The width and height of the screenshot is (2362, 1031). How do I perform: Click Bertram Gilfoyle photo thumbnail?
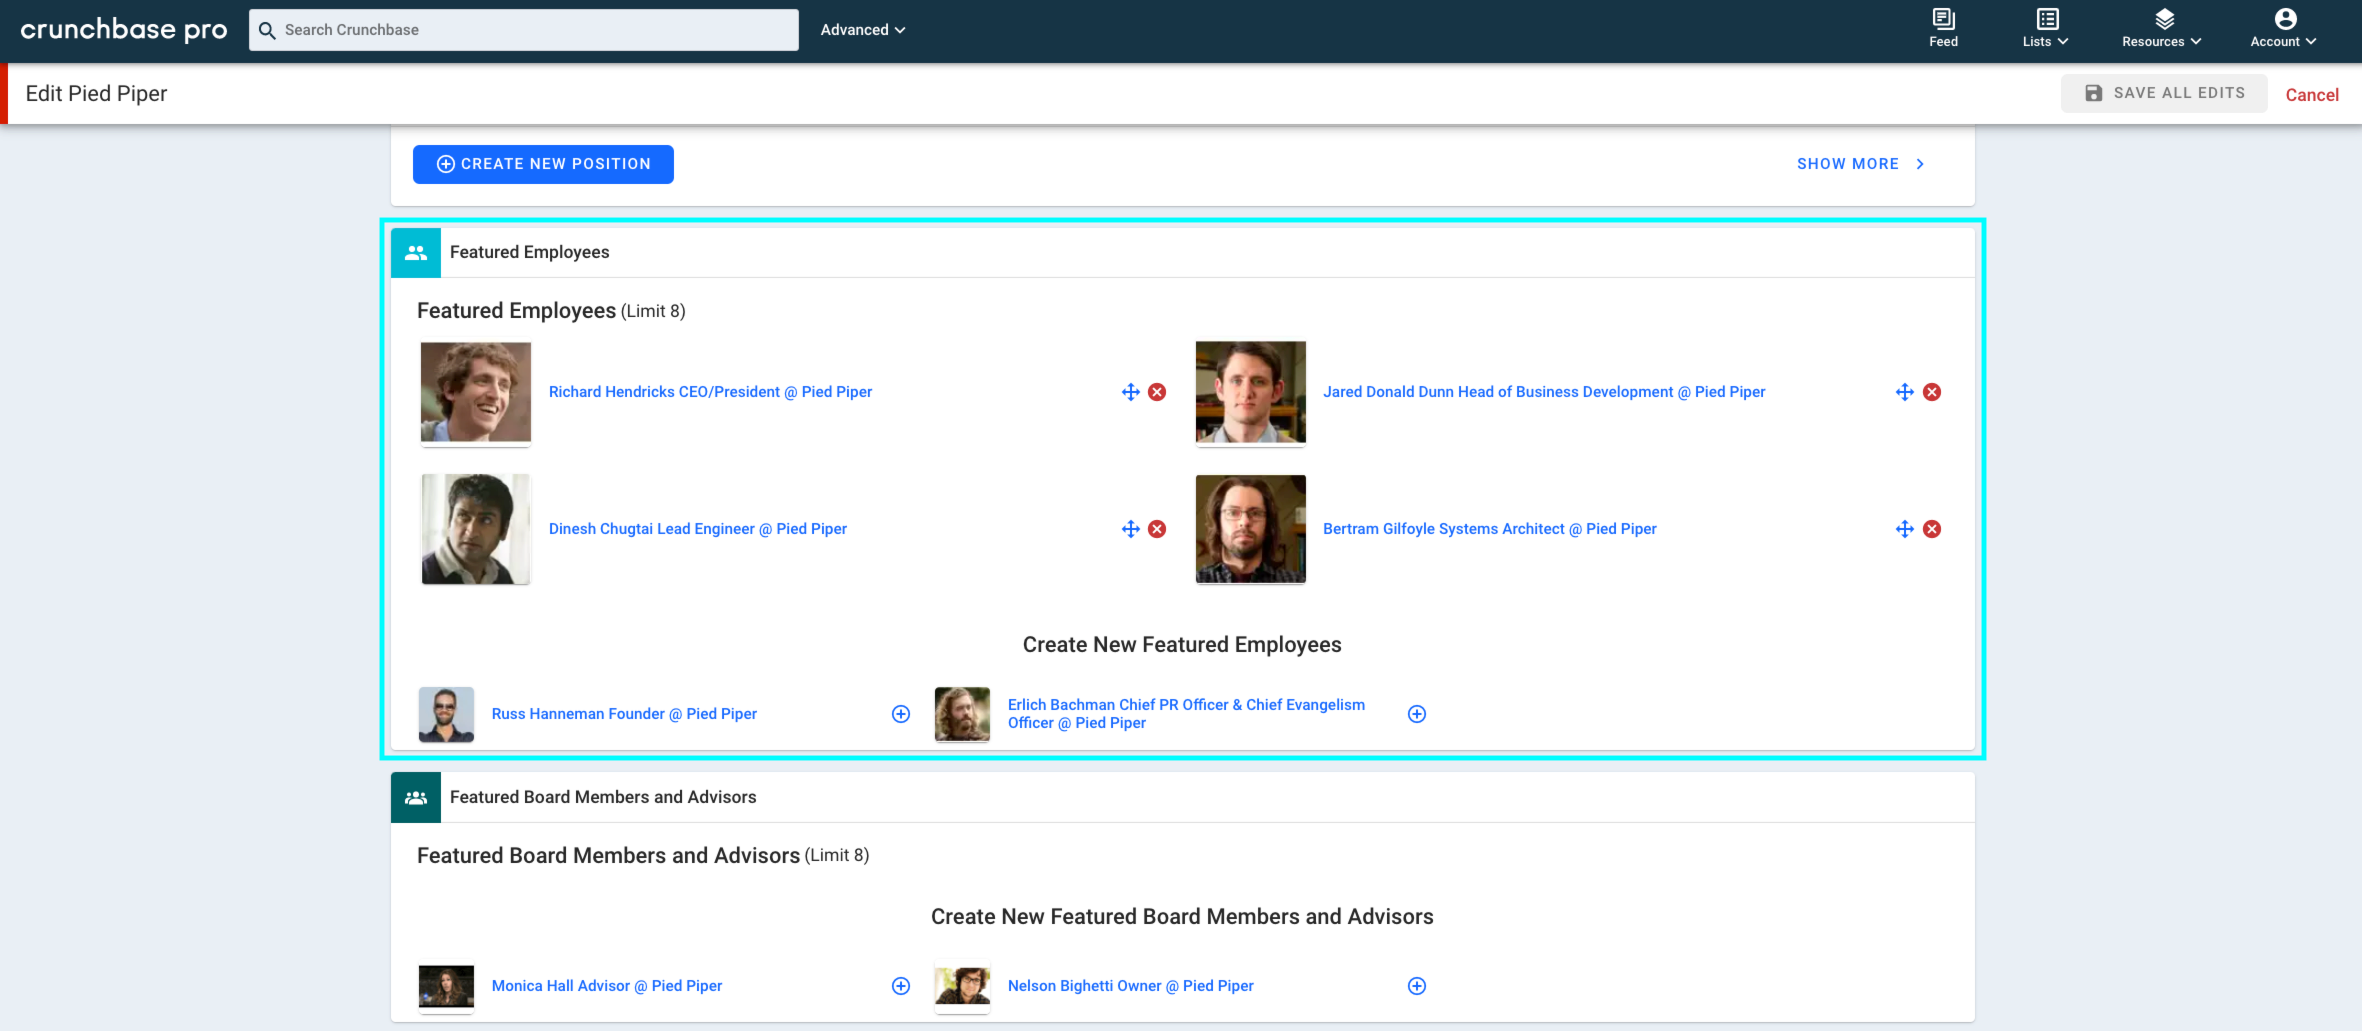click(x=1251, y=529)
